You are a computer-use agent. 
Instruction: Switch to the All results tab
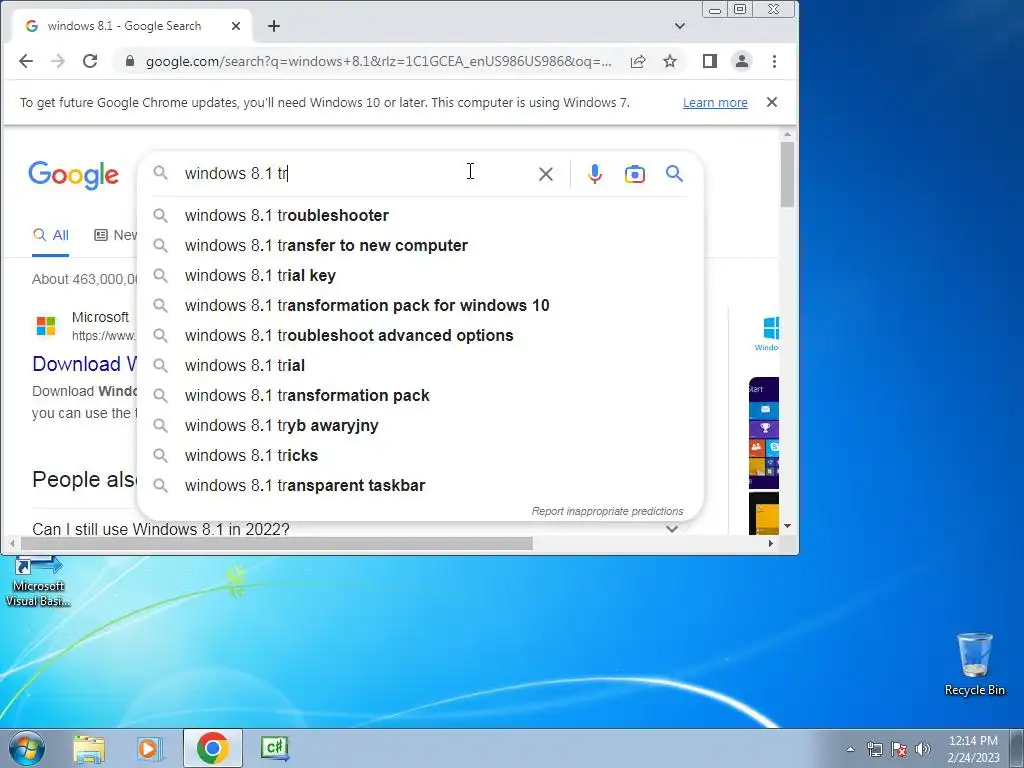(x=51, y=235)
